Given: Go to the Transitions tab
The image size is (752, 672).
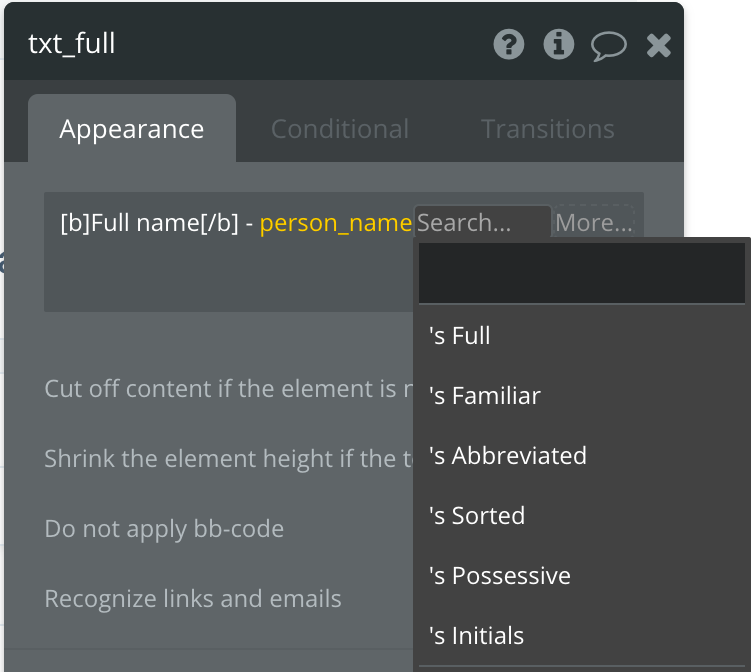Looking at the screenshot, I should point(547,129).
